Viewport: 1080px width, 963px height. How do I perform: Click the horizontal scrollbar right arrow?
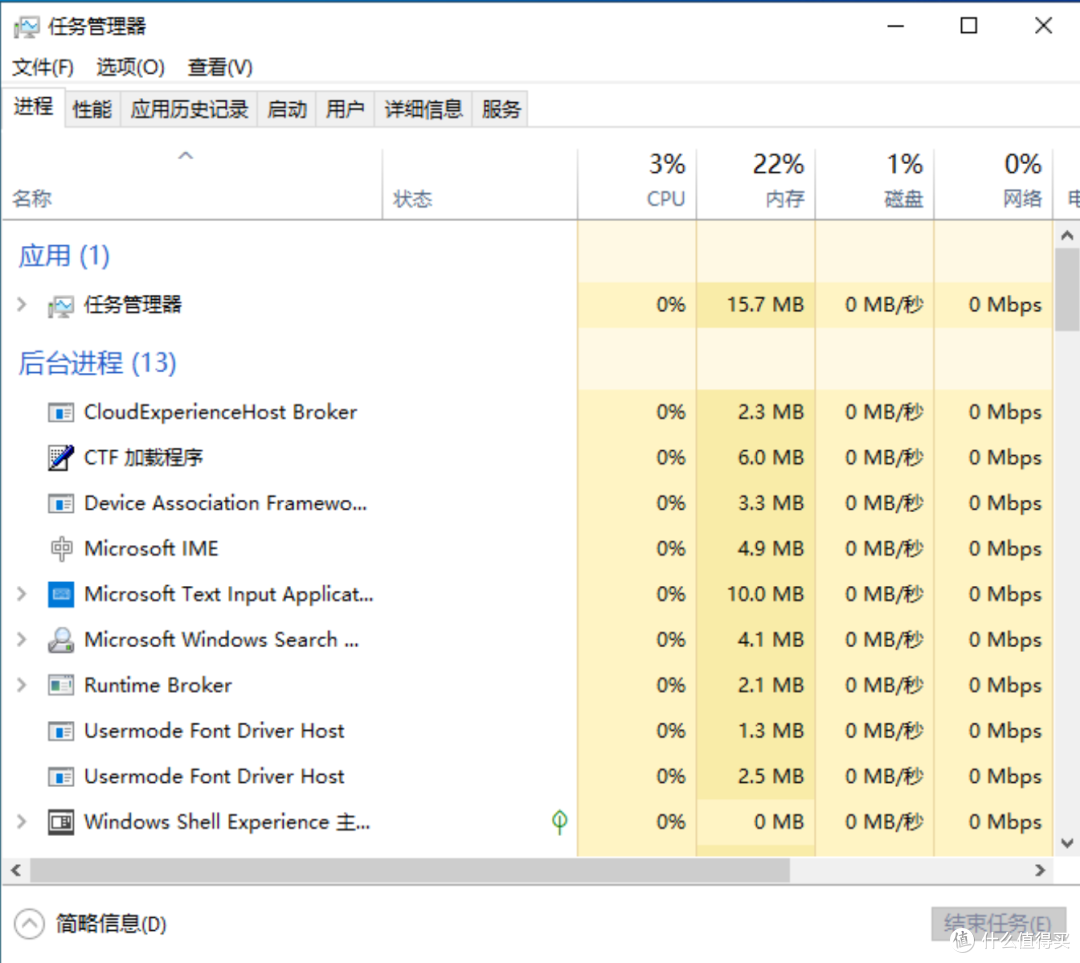[x=1040, y=871]
